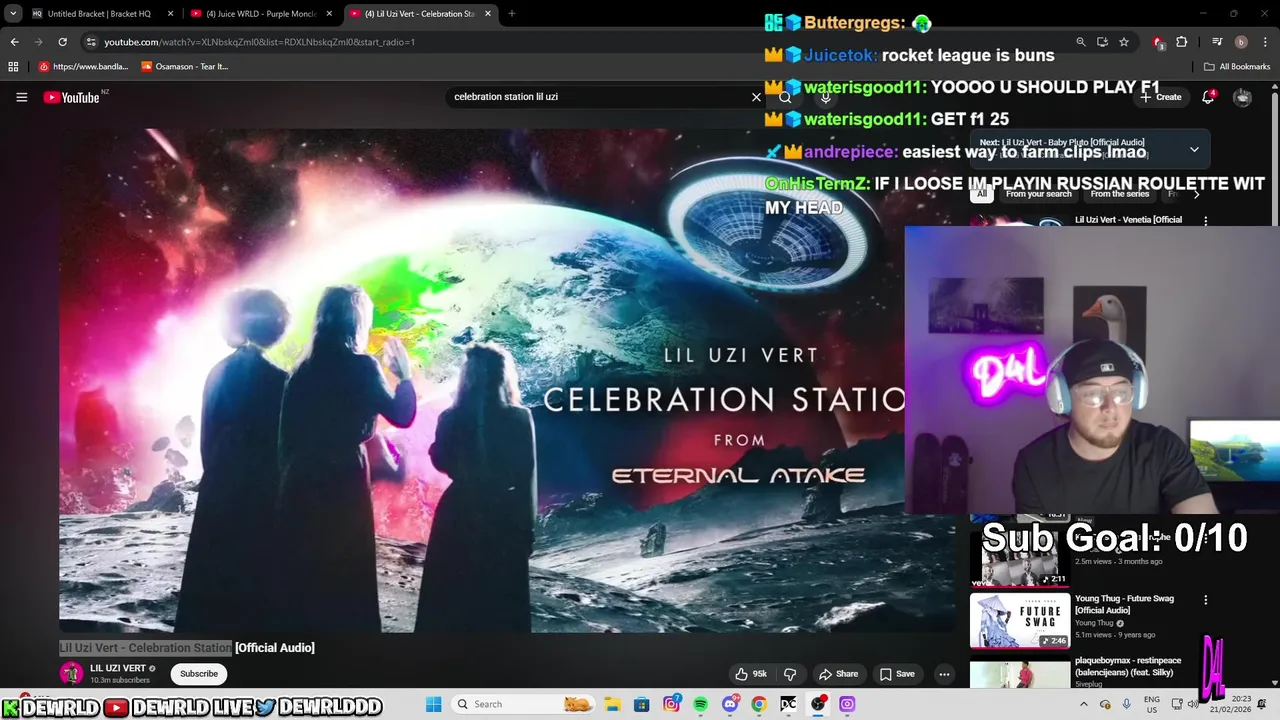
Task: Click the Windows taskbar Search box
Action: point(522,704)
